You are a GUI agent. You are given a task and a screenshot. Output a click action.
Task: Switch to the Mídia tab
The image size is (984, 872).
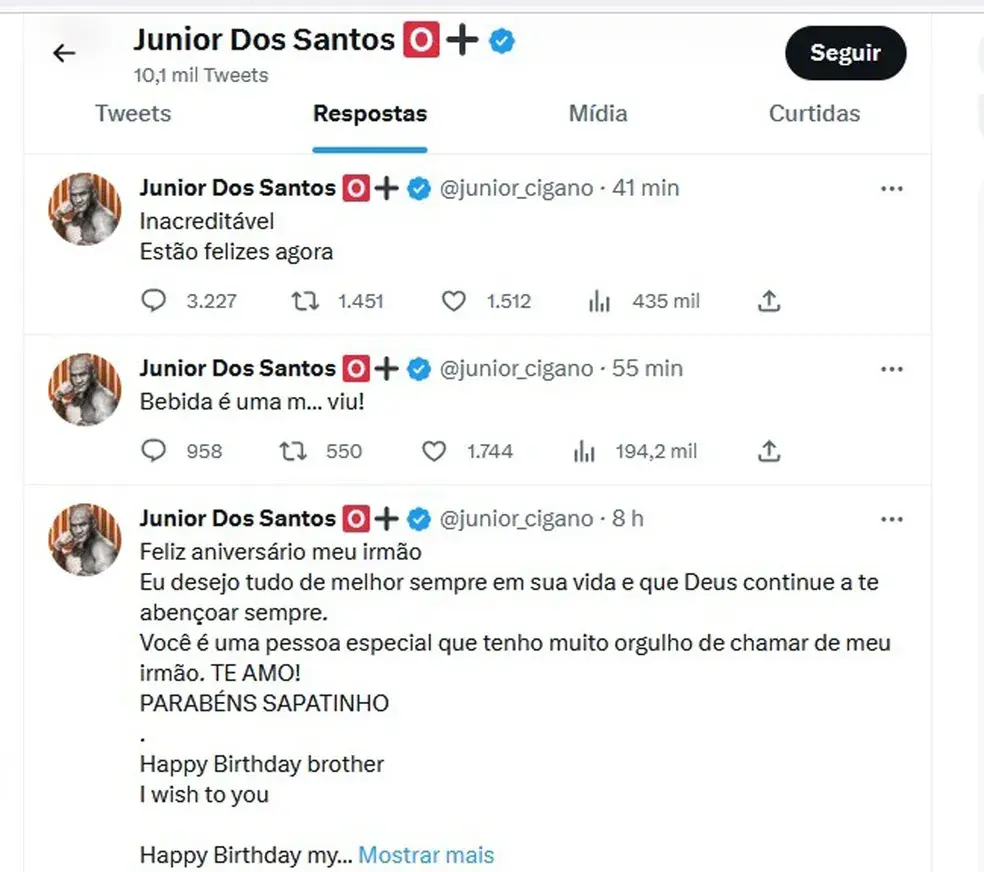point(597,114)
